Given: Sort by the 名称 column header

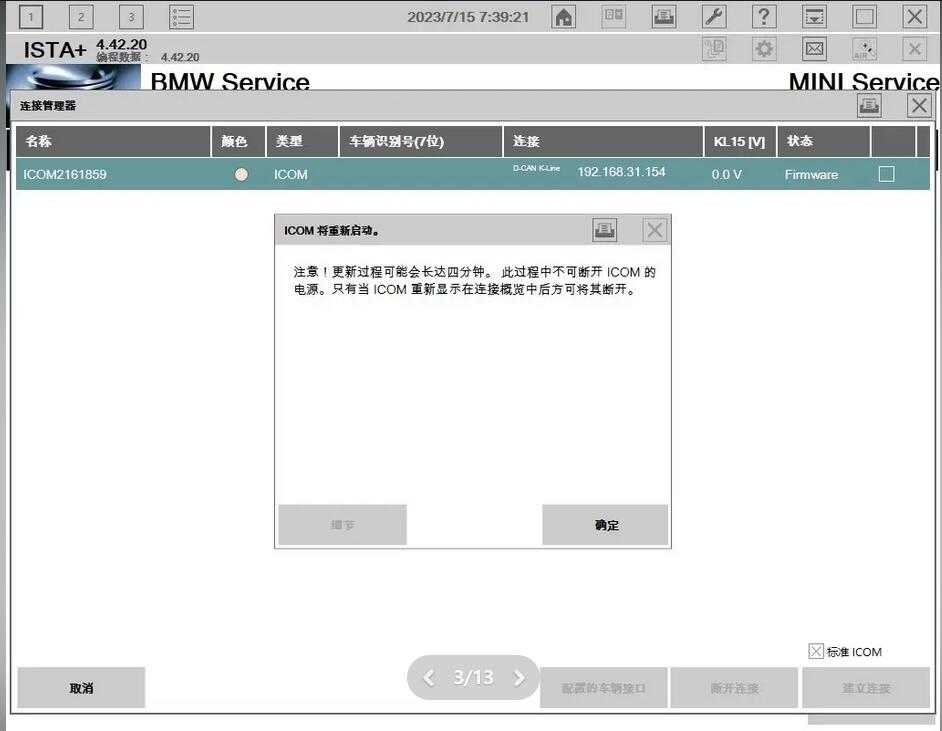Looking at the screenshot, I should click(113, 141).
